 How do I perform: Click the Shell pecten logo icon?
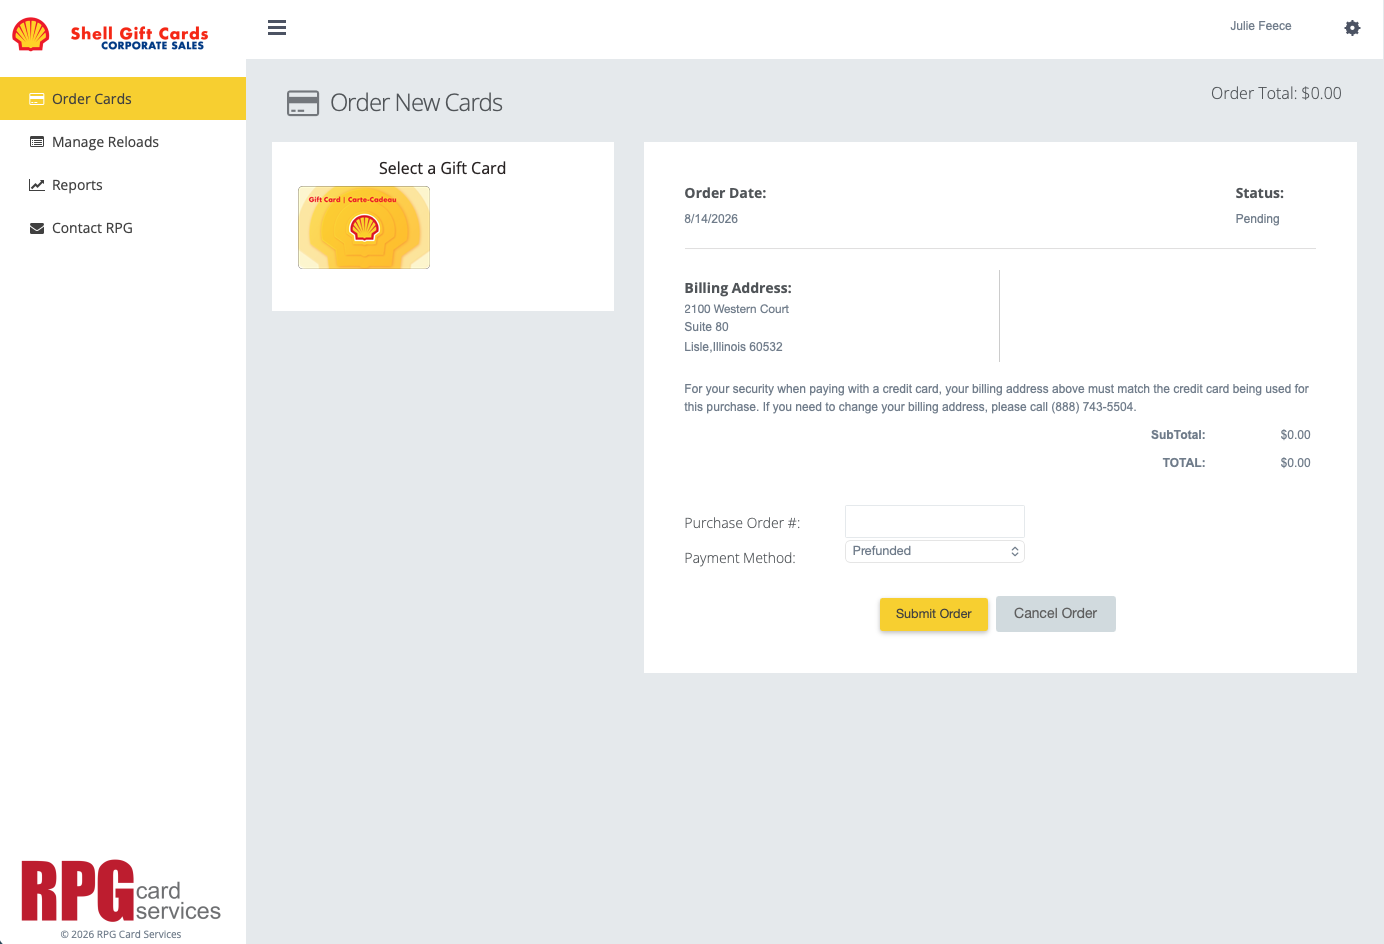tap(31, 34)
